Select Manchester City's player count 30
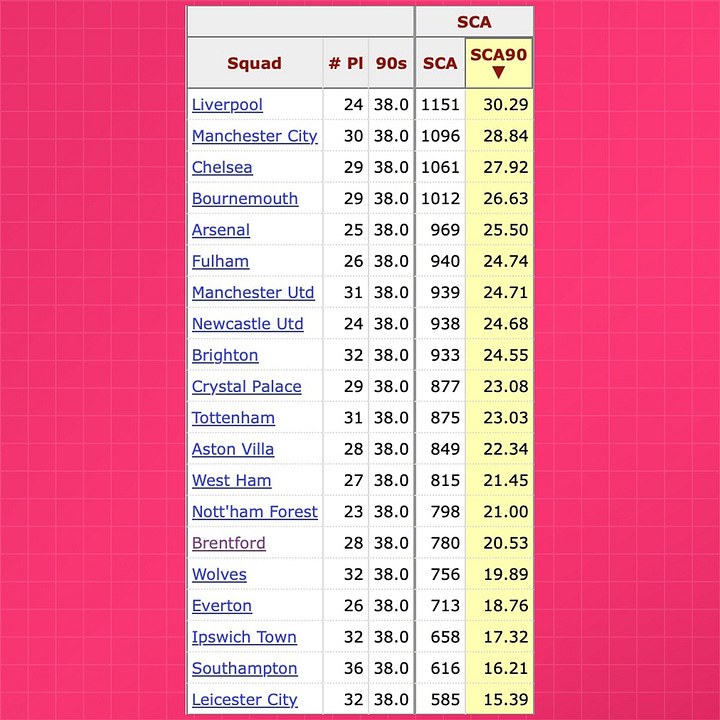 pos(354,136)
